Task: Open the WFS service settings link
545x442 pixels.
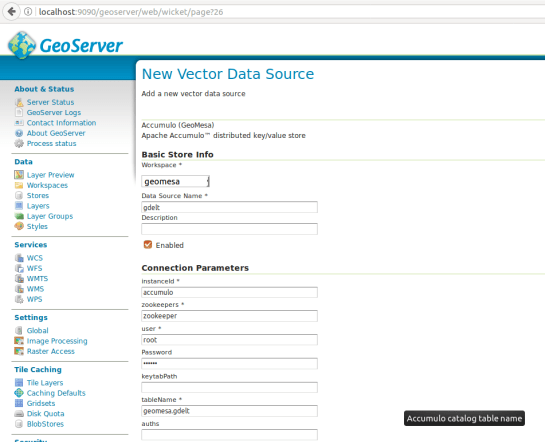Action: click(34, 268)
